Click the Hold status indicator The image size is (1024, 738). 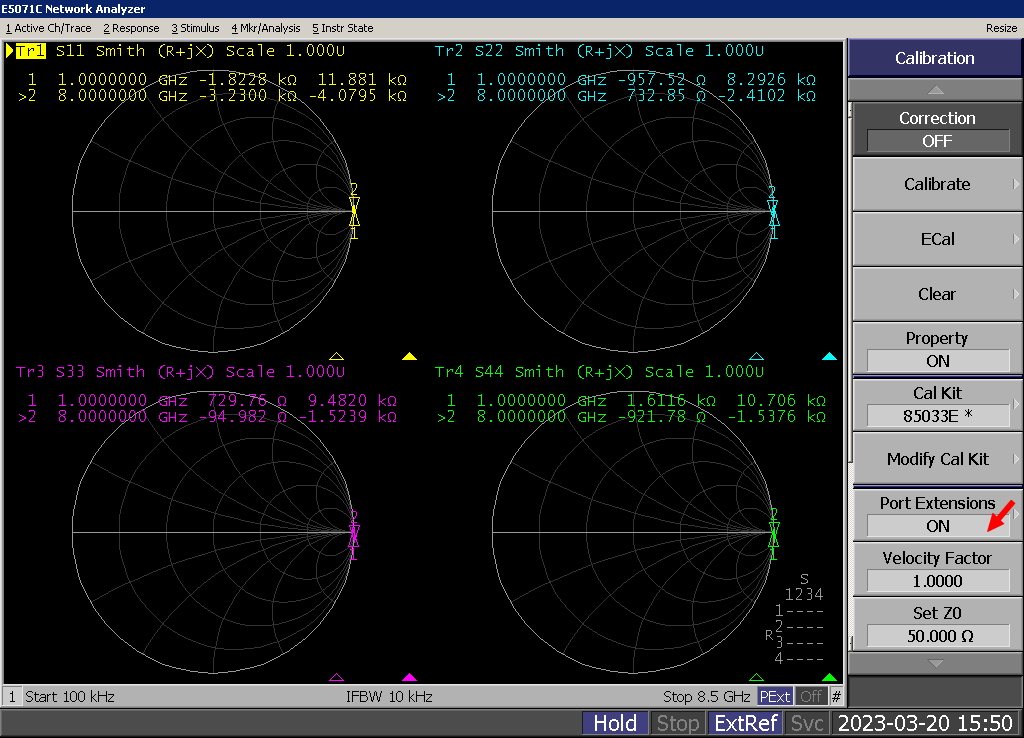coord(615,723)
